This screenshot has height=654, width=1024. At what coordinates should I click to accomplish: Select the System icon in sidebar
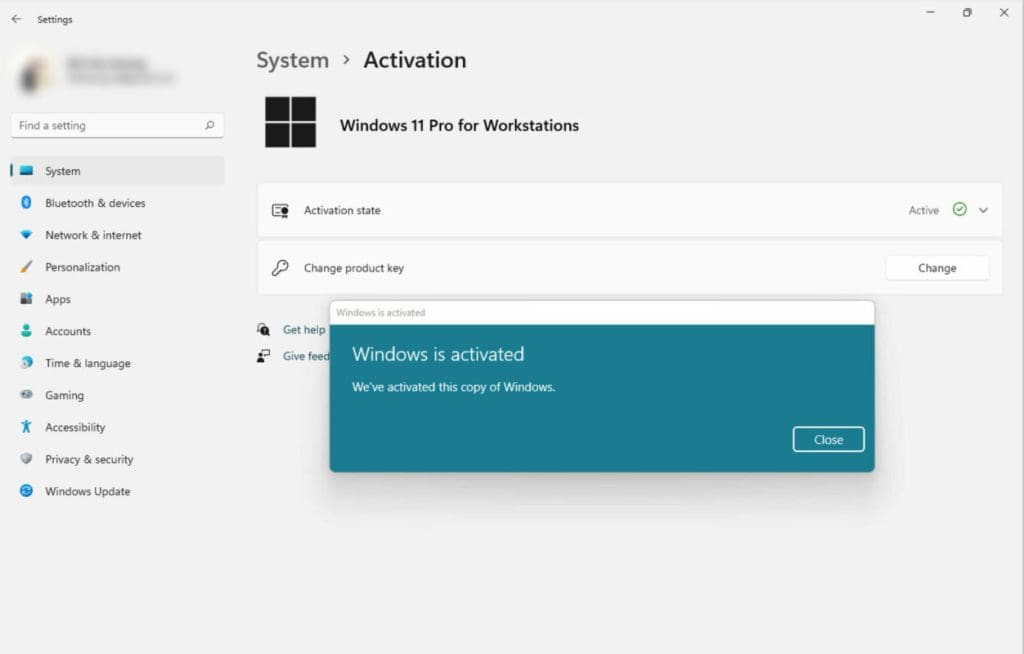pos(26,171)
